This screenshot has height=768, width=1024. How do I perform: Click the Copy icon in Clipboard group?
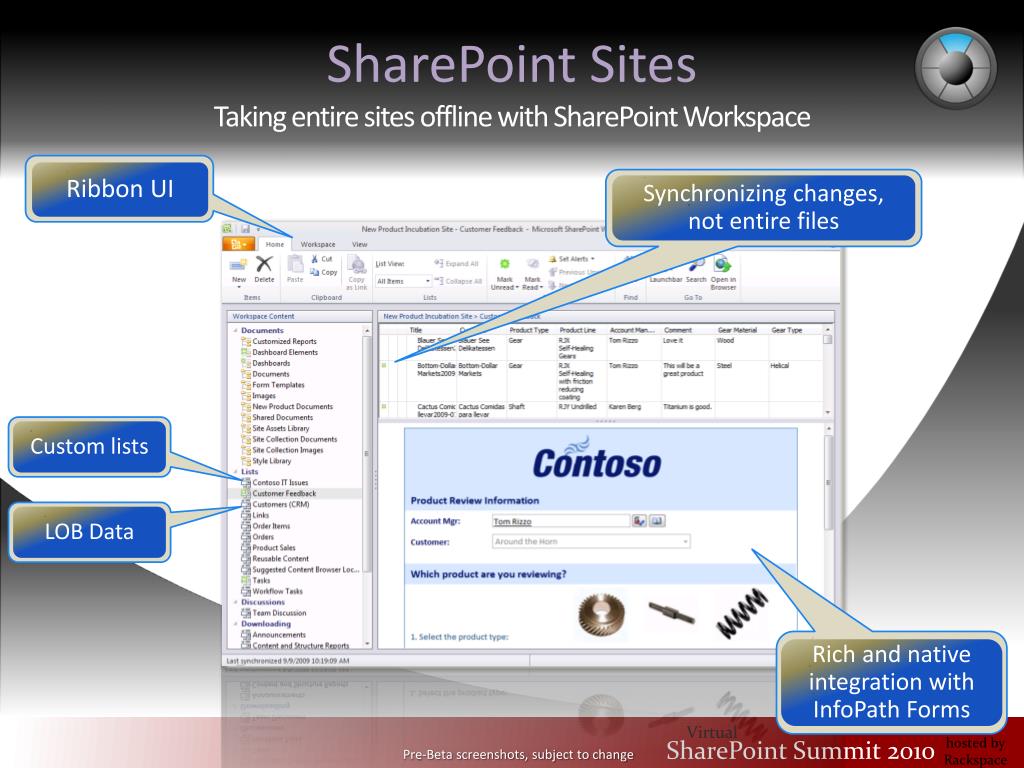(x=315, y=272)
